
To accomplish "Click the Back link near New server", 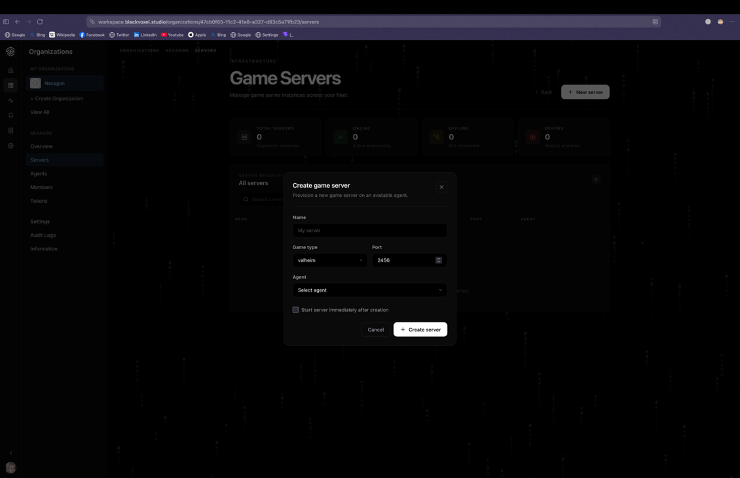I will [x=544, y=92].
